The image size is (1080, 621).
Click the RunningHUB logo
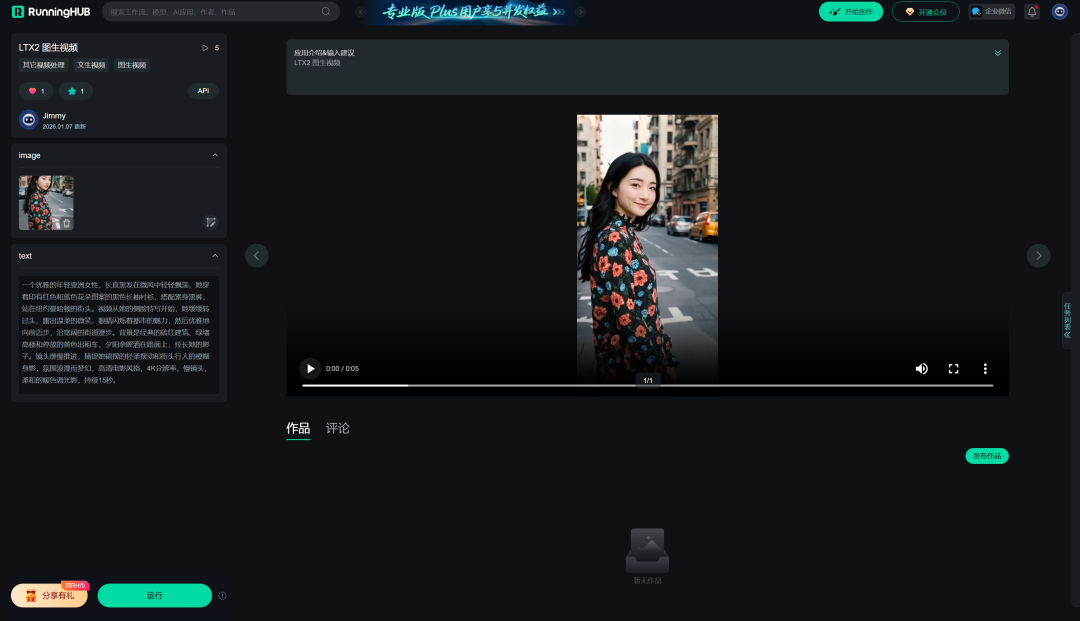click(x=51, y=12)
